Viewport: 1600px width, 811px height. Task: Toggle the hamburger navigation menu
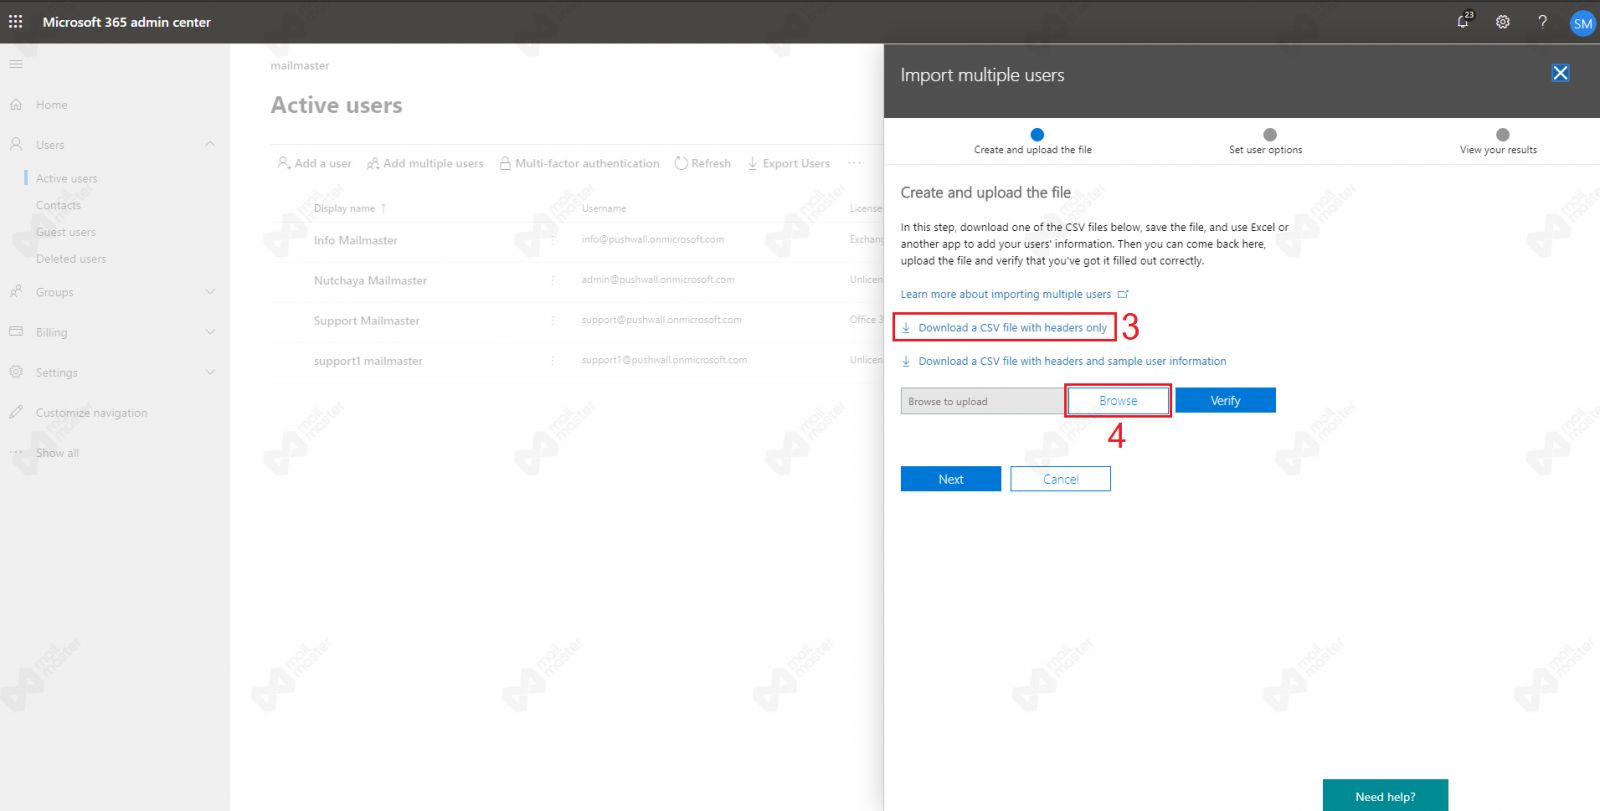pyautogui.click(x=16, y=64)
